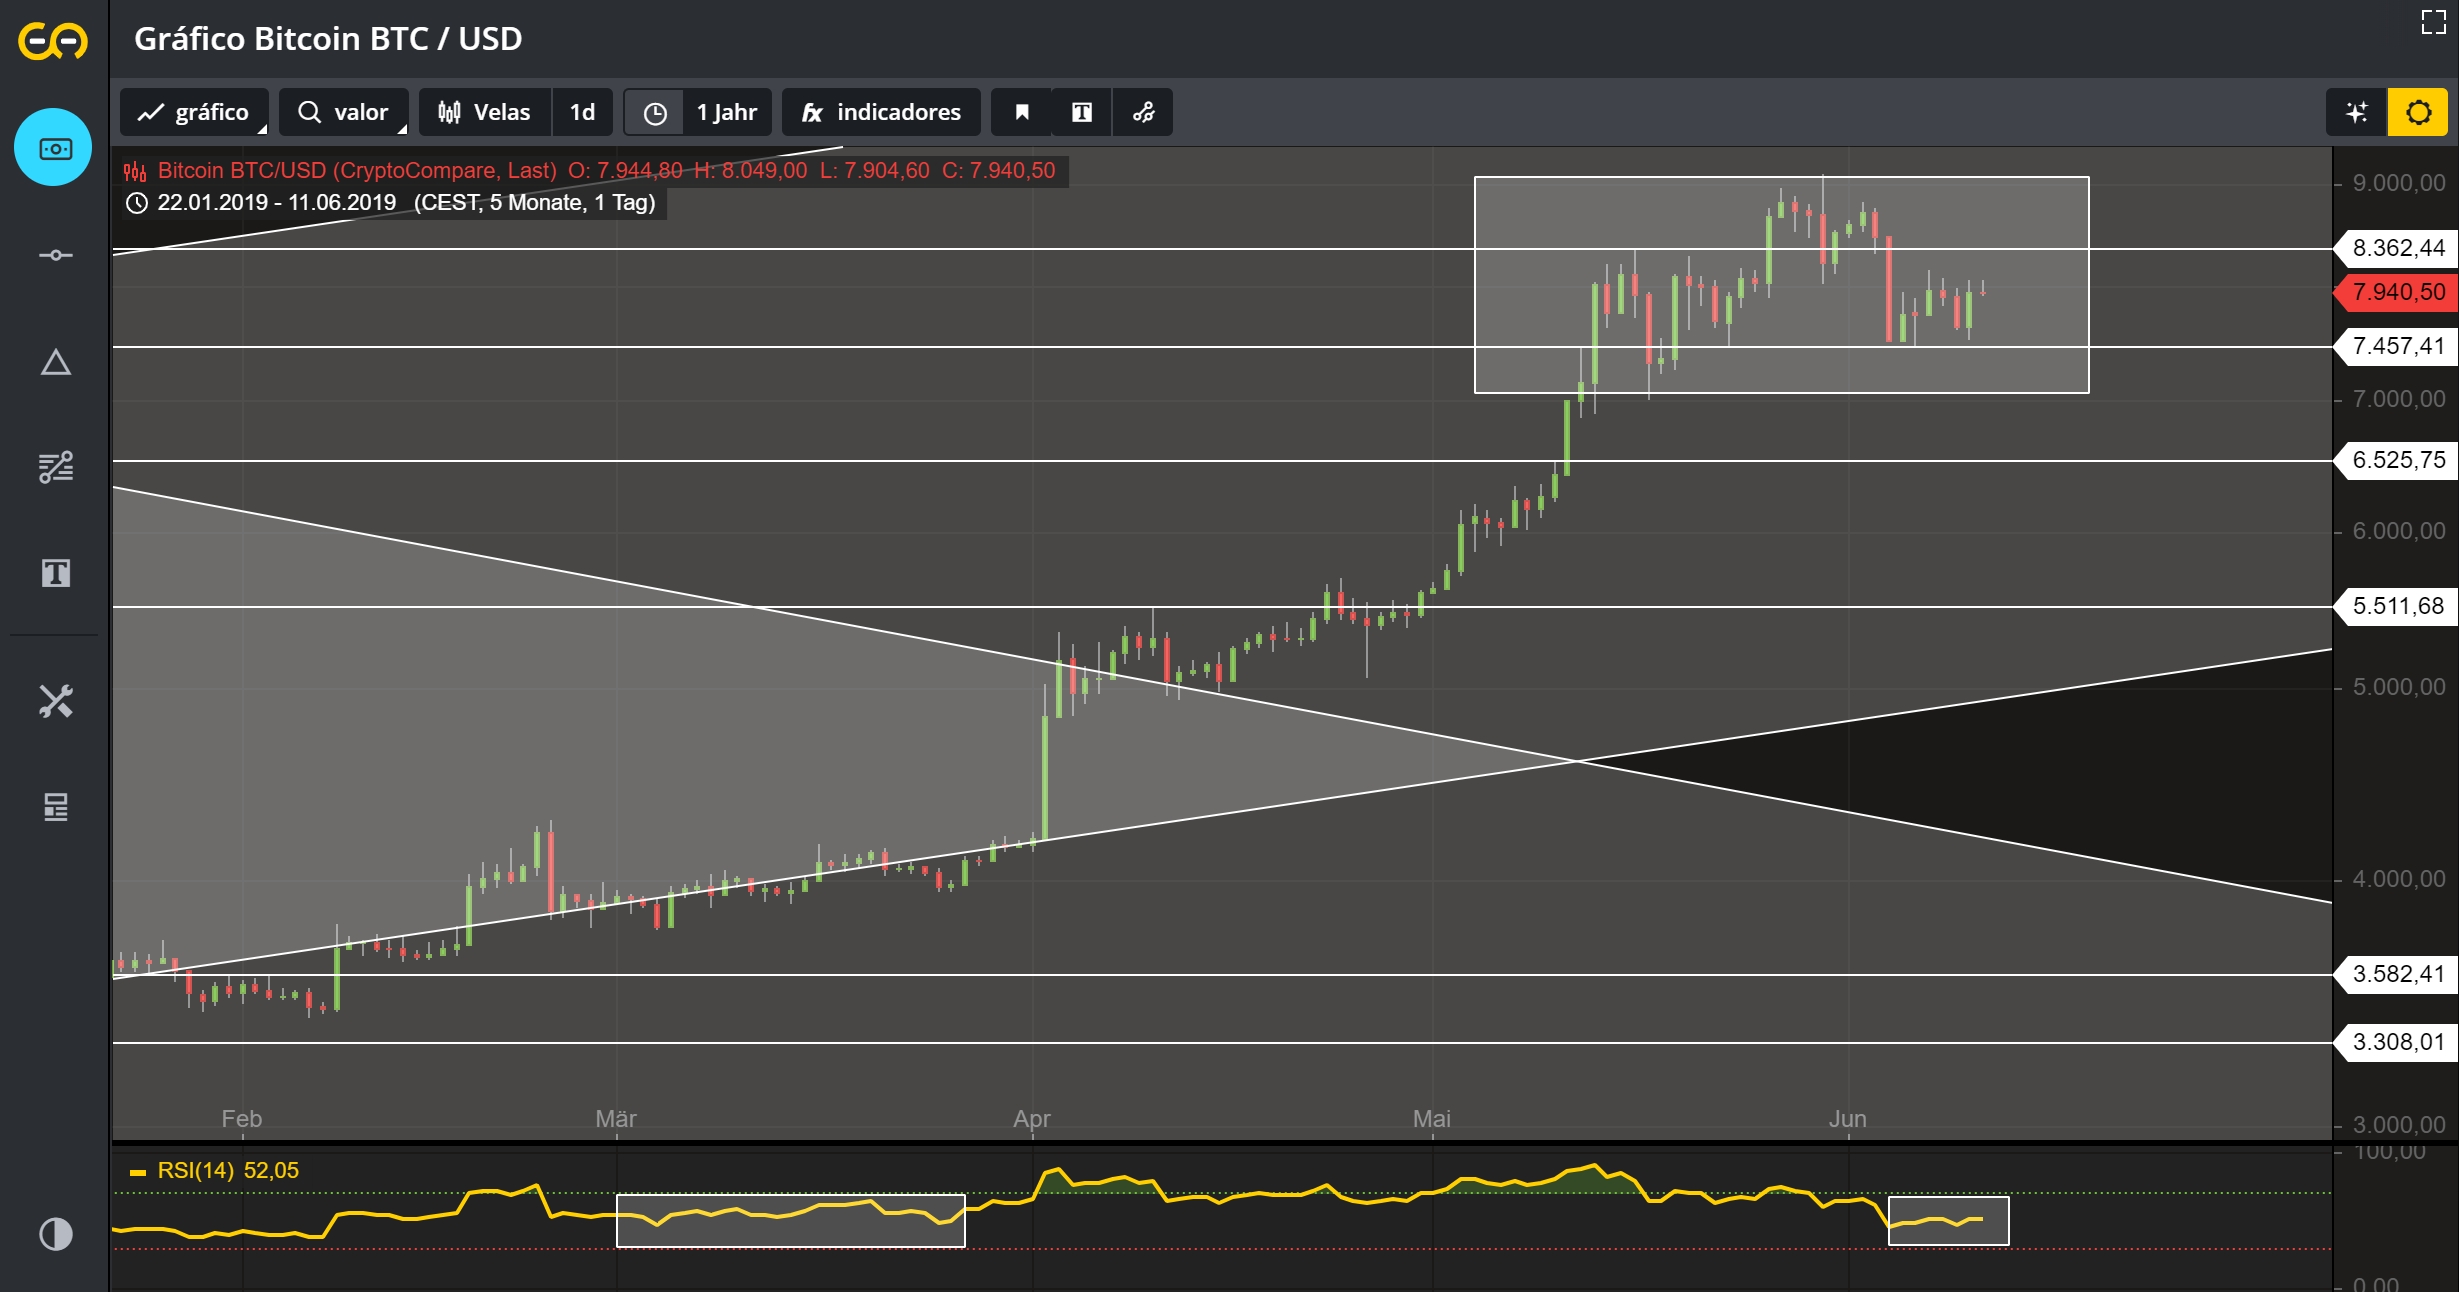Screen dimensions: 2459x1292
Task: Click the 3.308,01 price level label
Action: [x=2396, y=1042]
